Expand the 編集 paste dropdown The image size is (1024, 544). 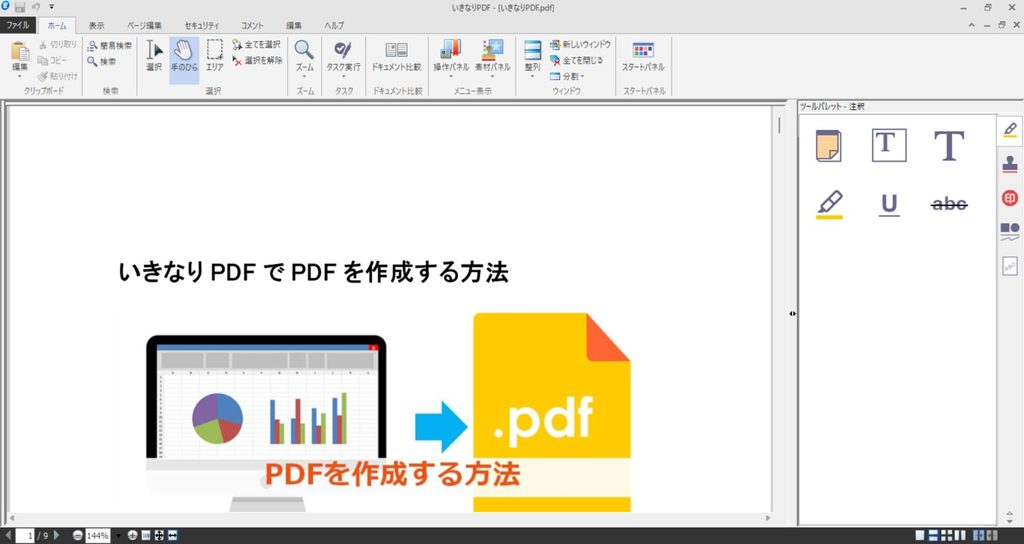(x=20, y=76)
